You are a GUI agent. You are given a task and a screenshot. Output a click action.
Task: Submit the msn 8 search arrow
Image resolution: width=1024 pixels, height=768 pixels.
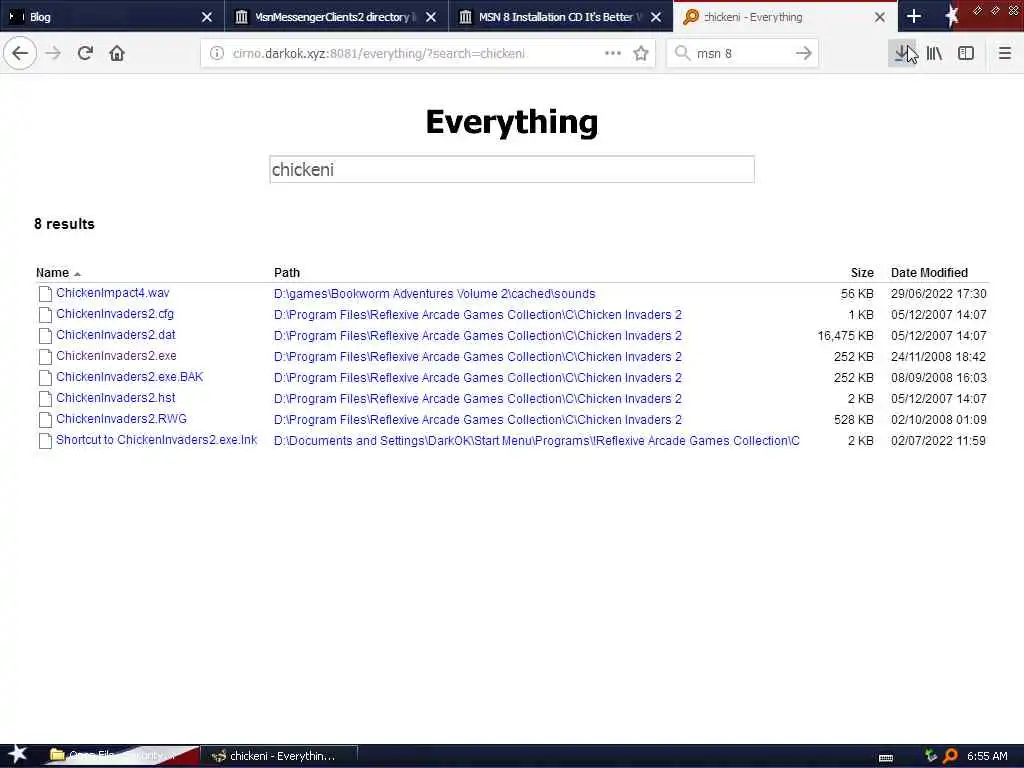pos(804,53)
